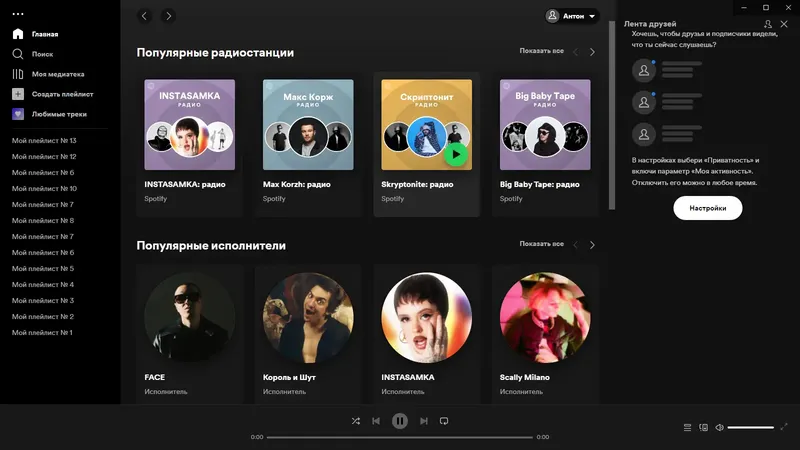The height and width of the screenshot is (450, 800).
Task: Open FACE artist profile picture
Action: pos(190,317)
